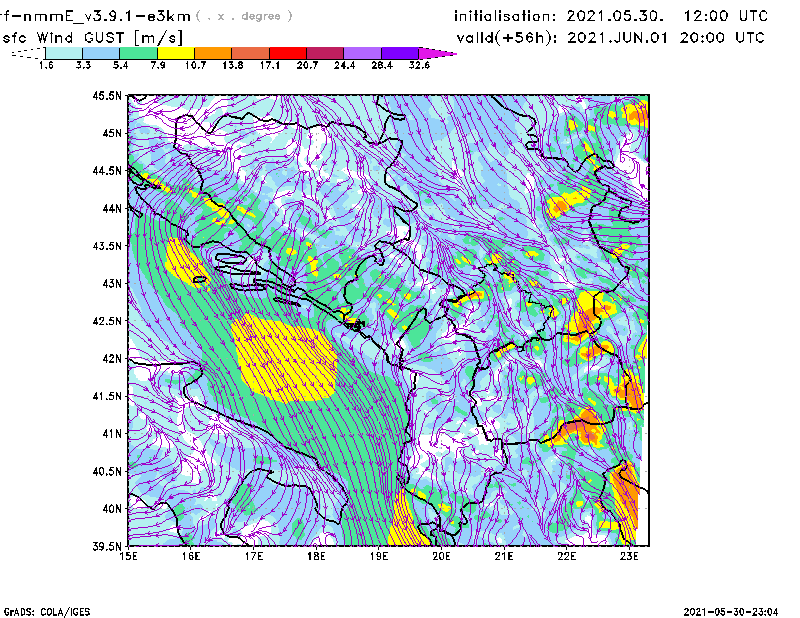Select the light purple 24.4–28.4 legend swatch
The image size is (800, 618).
pyautogui.click(x=362, y=53)
